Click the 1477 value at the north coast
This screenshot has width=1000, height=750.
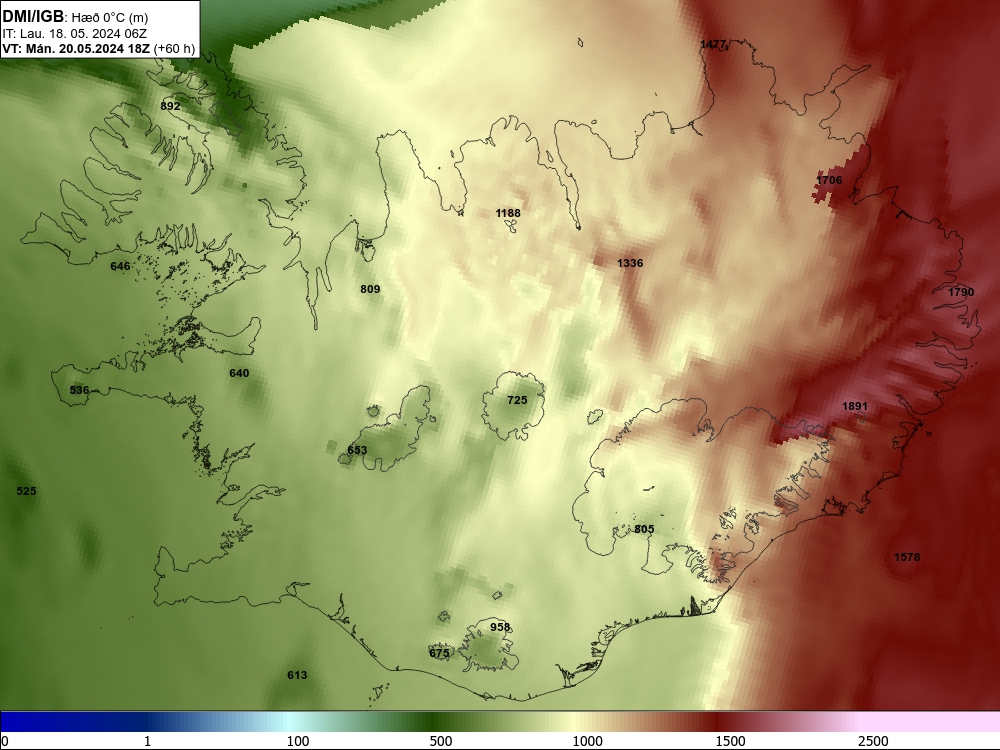click(713, 44)
